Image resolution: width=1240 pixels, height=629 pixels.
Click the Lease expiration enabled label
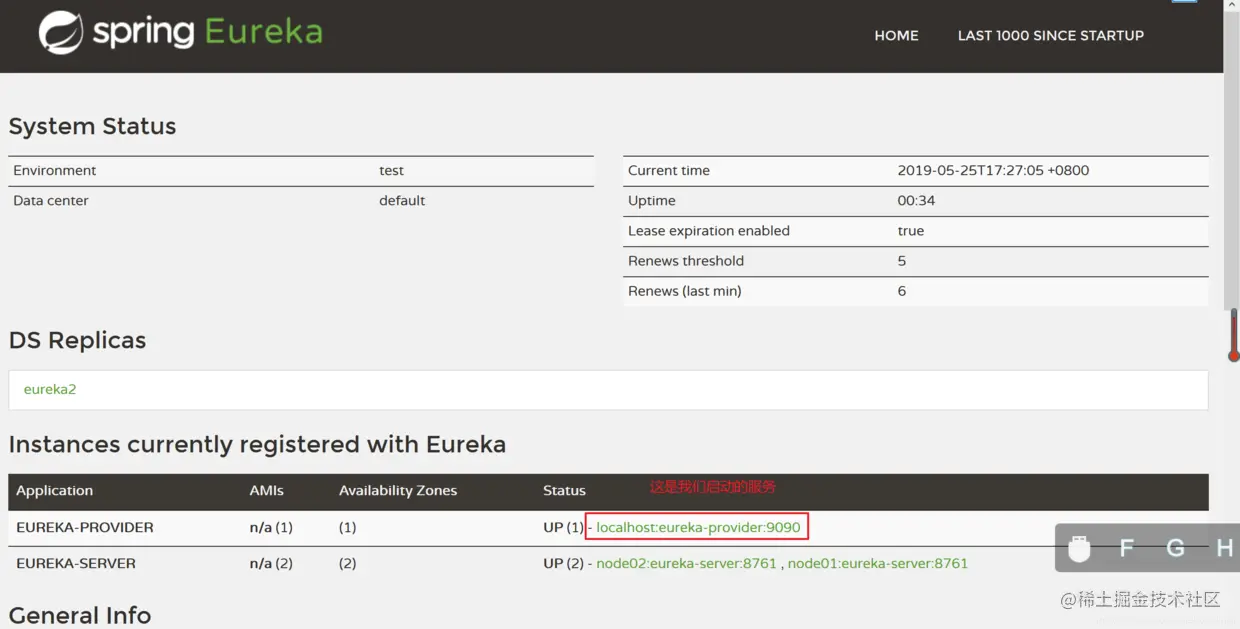(709, 230)
